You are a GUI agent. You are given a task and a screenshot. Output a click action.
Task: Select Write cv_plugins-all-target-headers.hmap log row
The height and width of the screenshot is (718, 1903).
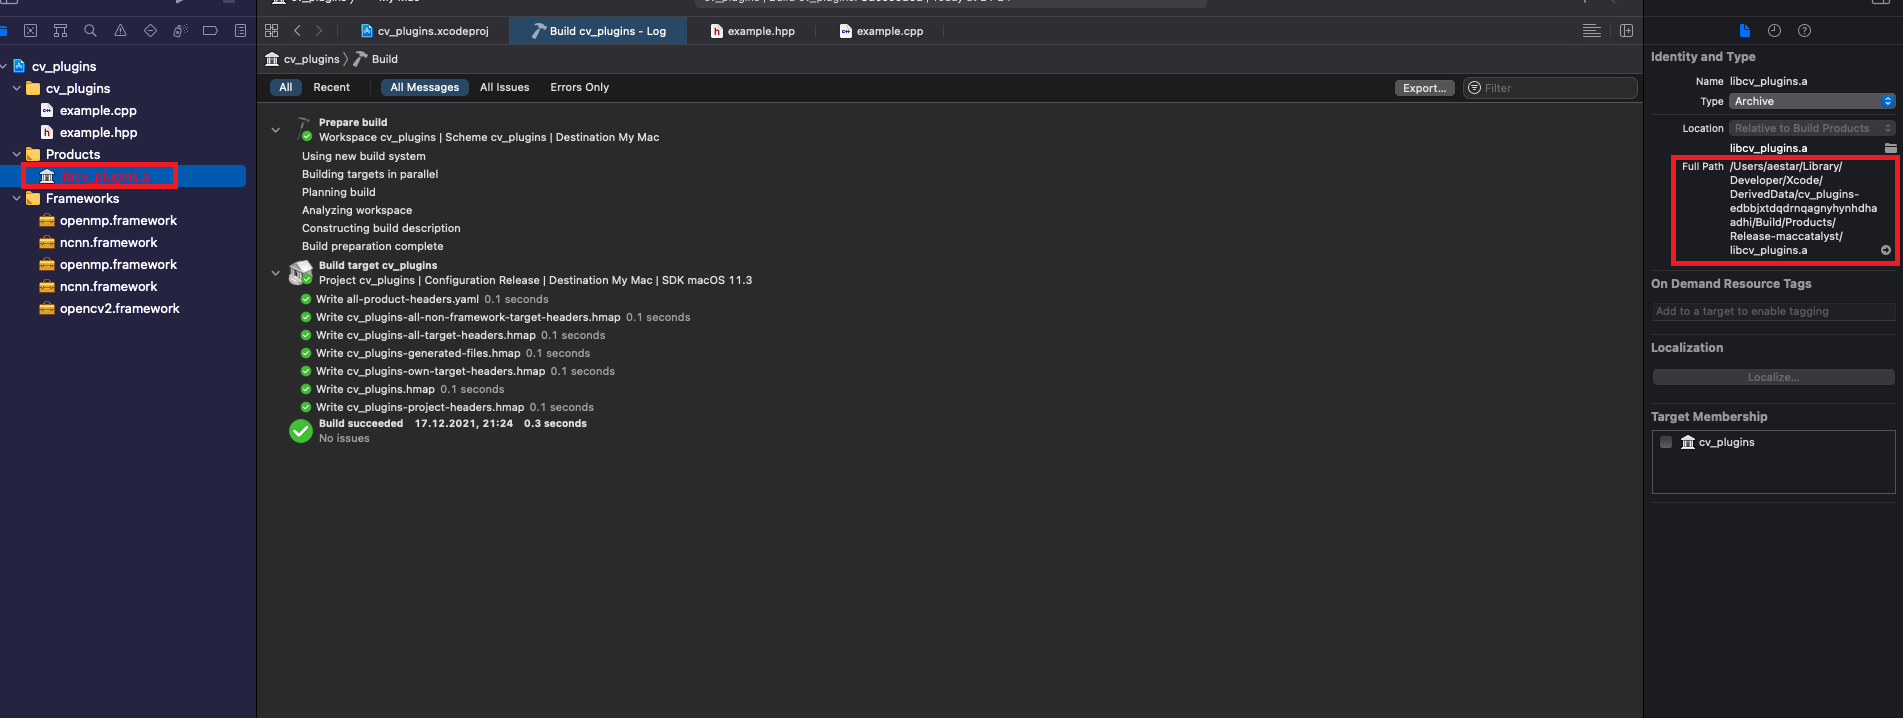pyautogui.click(x=461, y=335)
